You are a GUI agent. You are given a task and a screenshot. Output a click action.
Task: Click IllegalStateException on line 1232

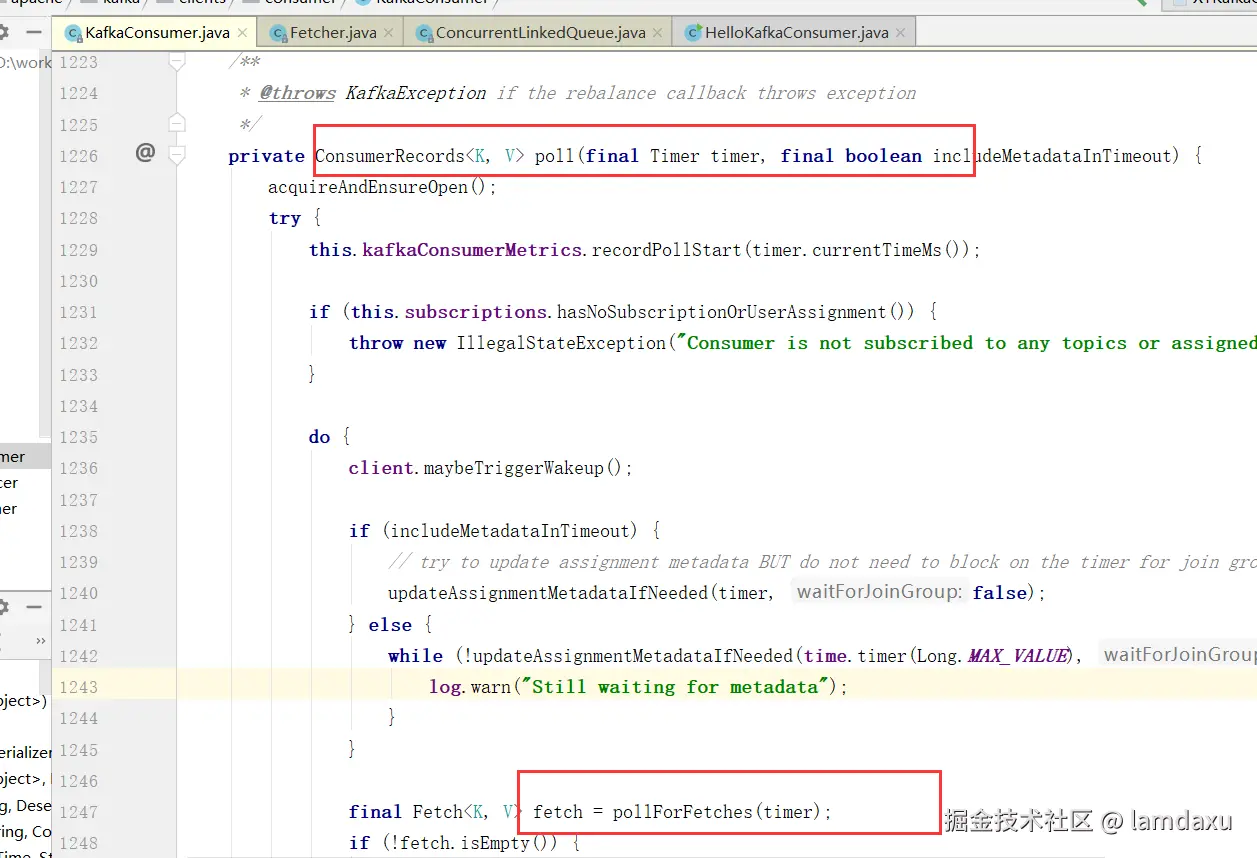pyautogui.click(x=561, y=343)
